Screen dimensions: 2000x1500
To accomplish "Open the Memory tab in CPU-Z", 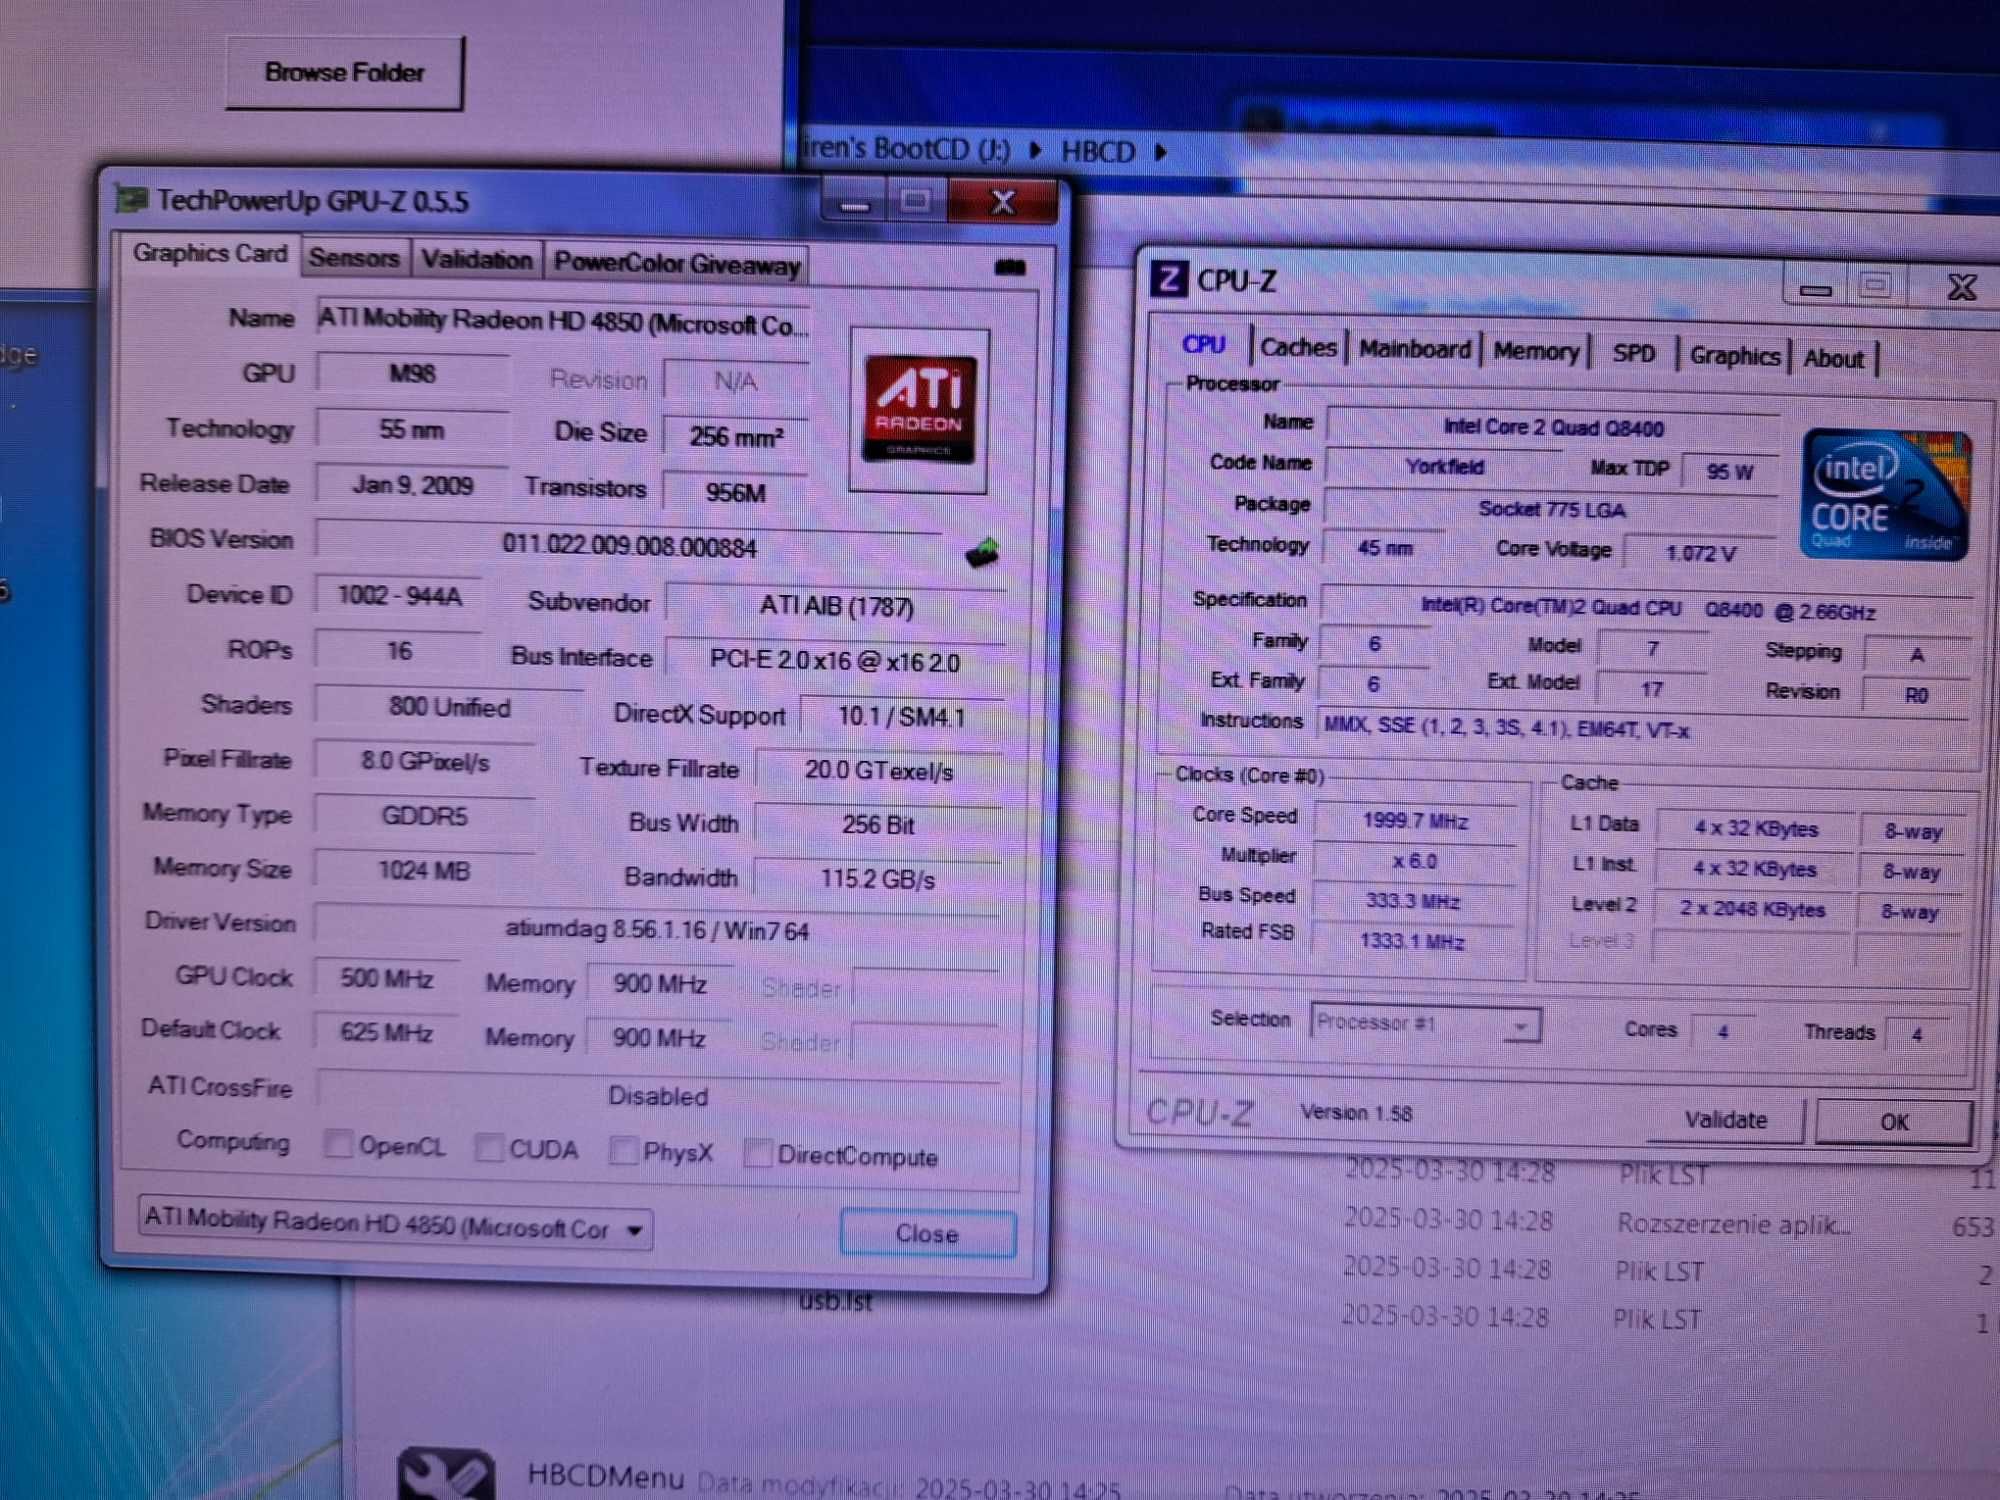I will (x=1536, y=351).
